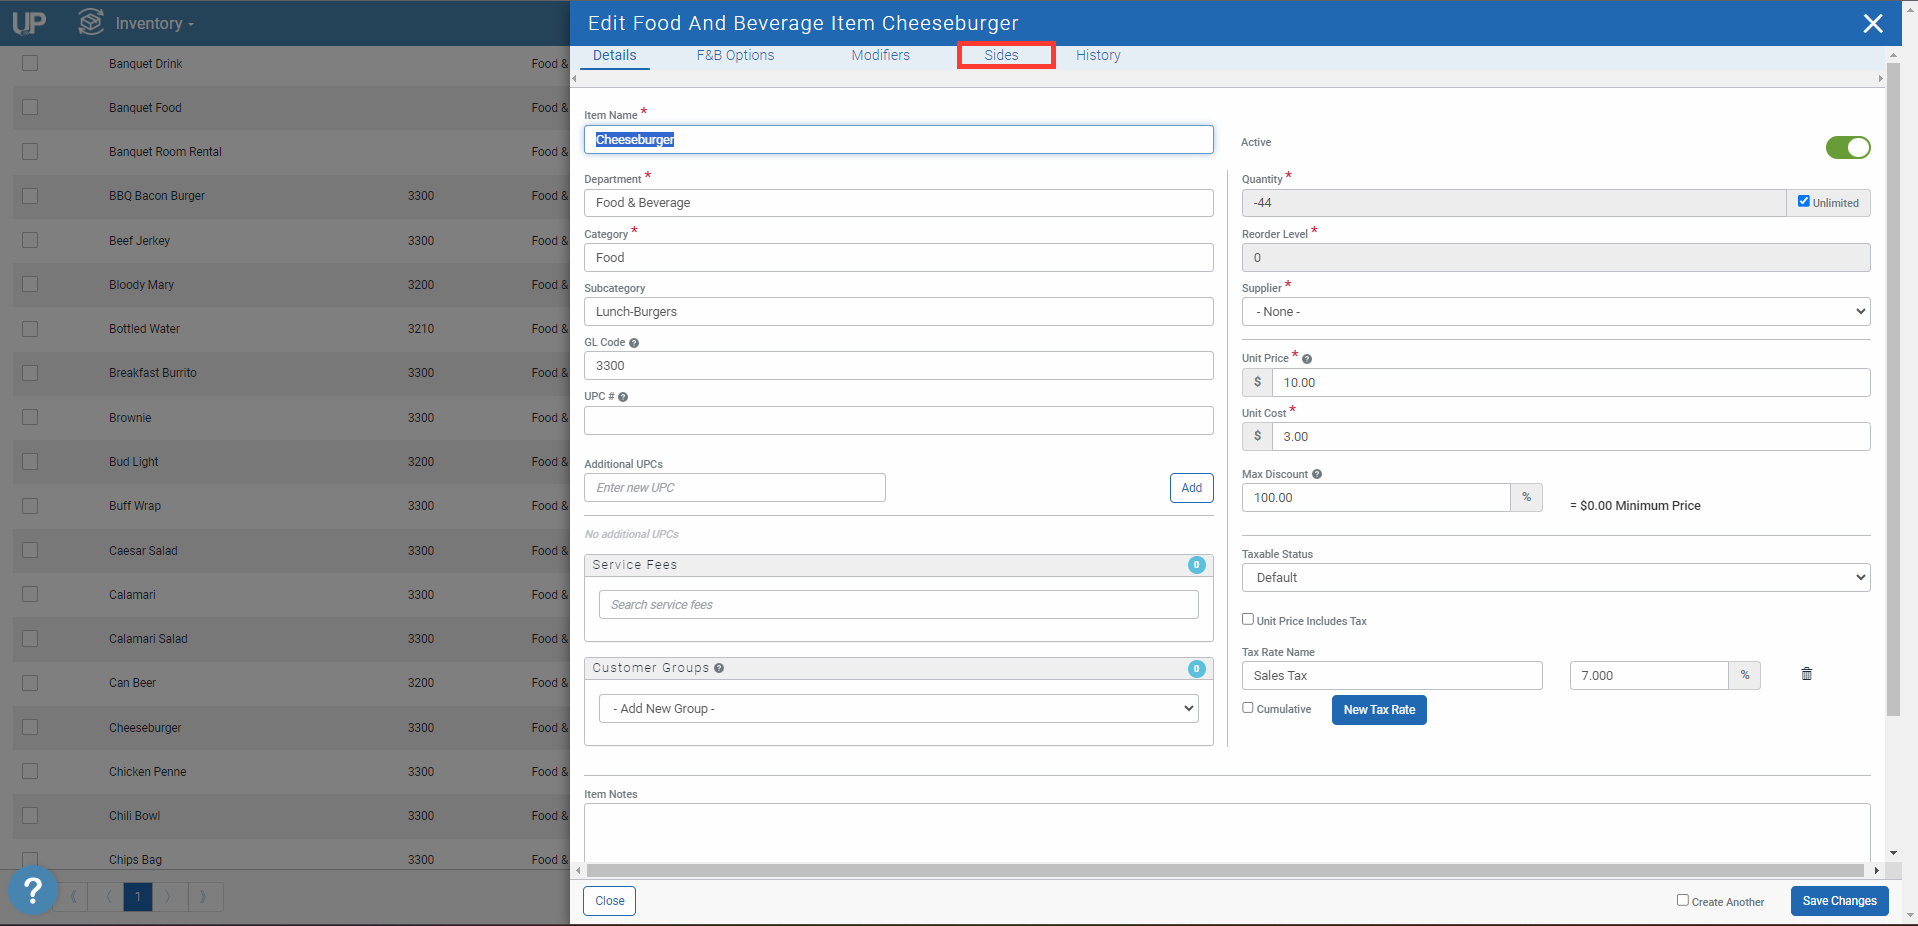This screenshot has width=1918, height=926.
Task: Click the vertical scrollbar of the panel
Action: 1892,388
